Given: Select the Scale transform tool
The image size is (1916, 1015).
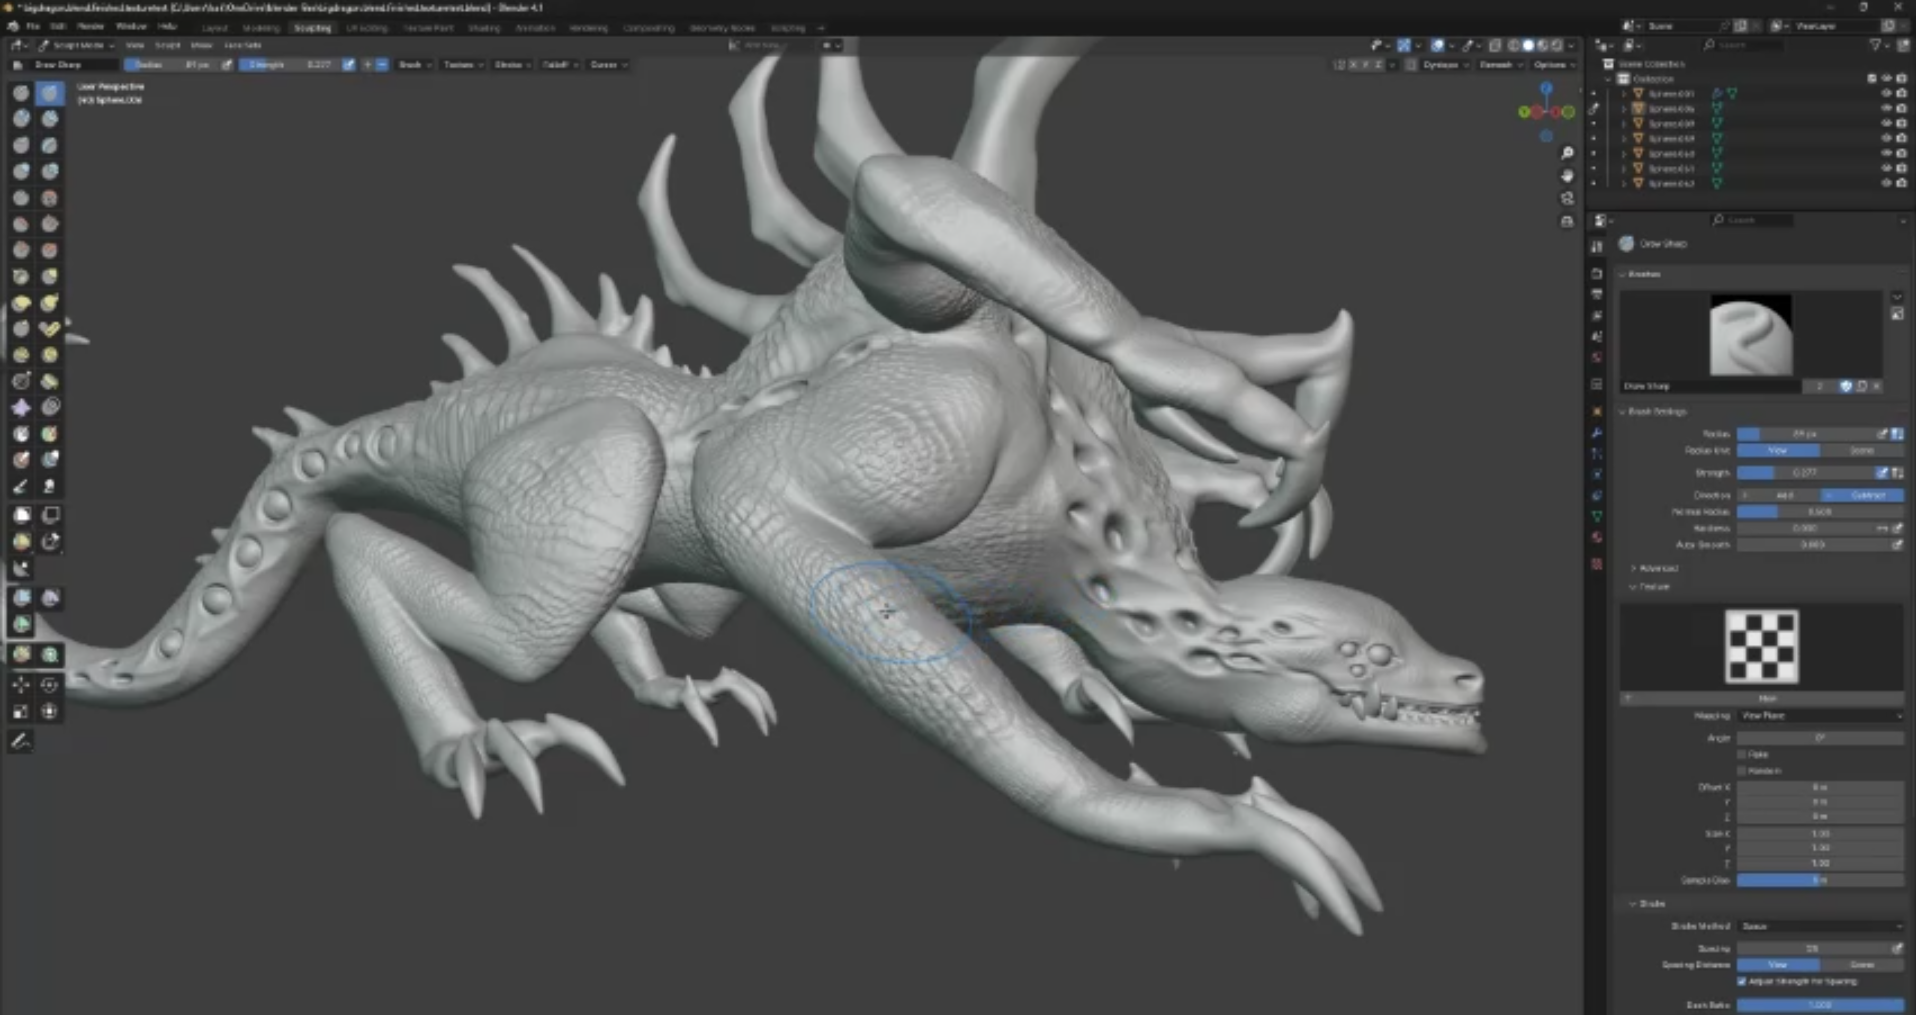Looking at the screenshot, I should (x=21, y=711).
